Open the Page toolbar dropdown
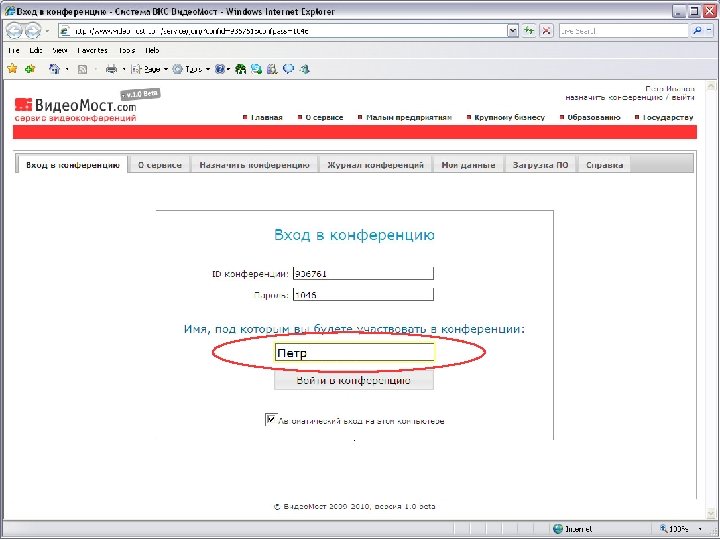Viewport: 720px width, 540px height. tap(149, 69)
